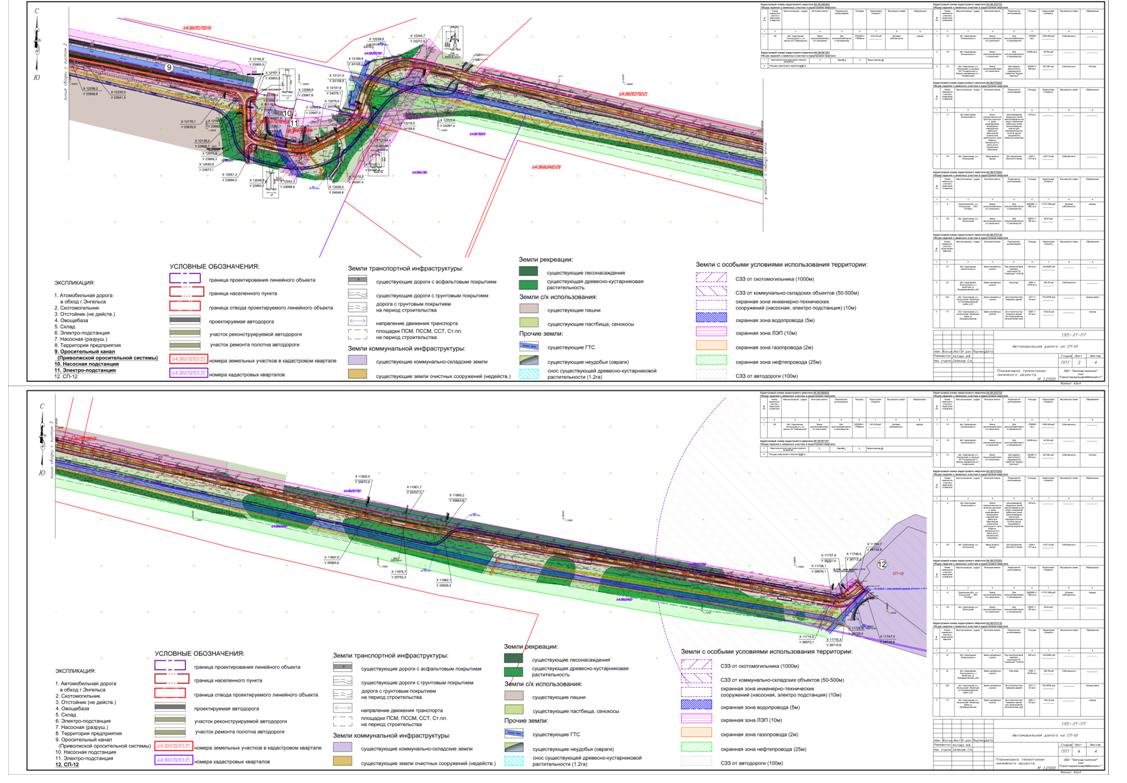
Task: Select green hatched 'охранная зона нефтепровода' swatch in bottom legend
Action: click(x=696, y=747)
